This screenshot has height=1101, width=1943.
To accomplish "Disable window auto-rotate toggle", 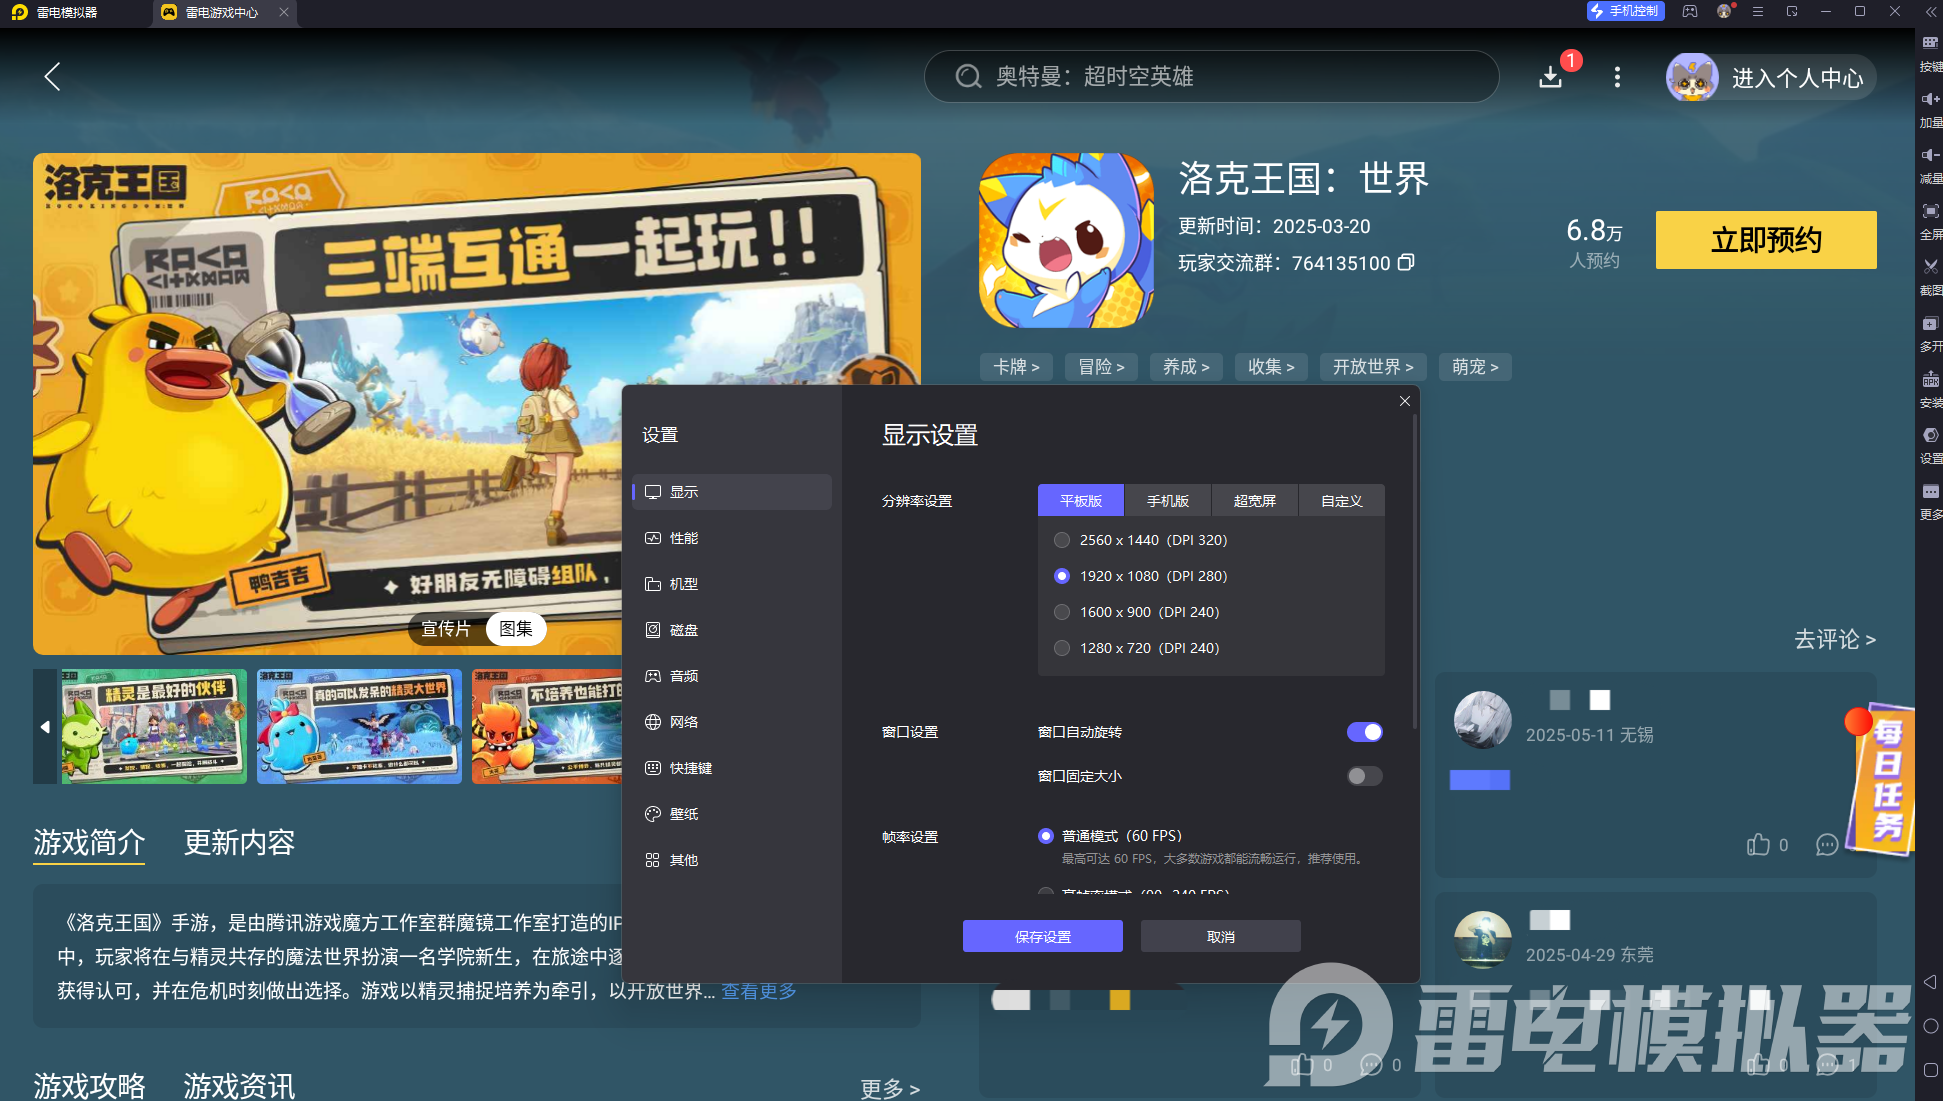I will (x=1364, y=732).
